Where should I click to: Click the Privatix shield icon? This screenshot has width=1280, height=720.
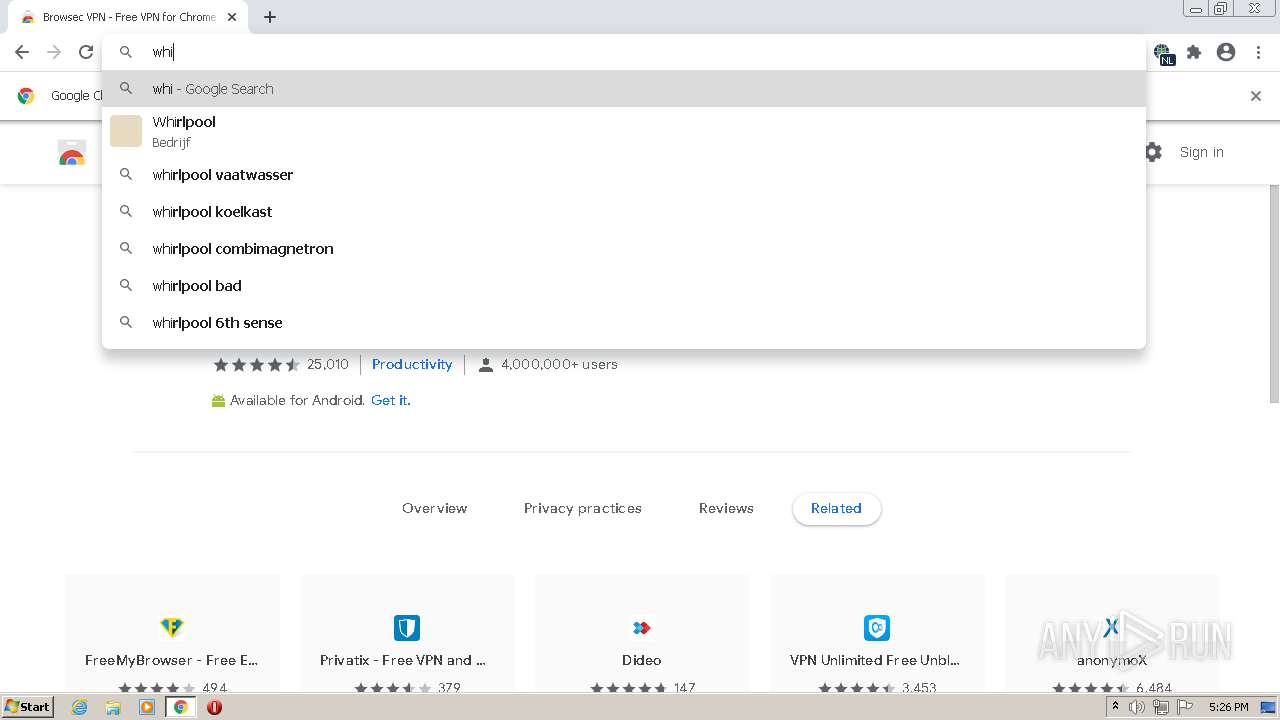pyautogui.click(x=407, y=627)
